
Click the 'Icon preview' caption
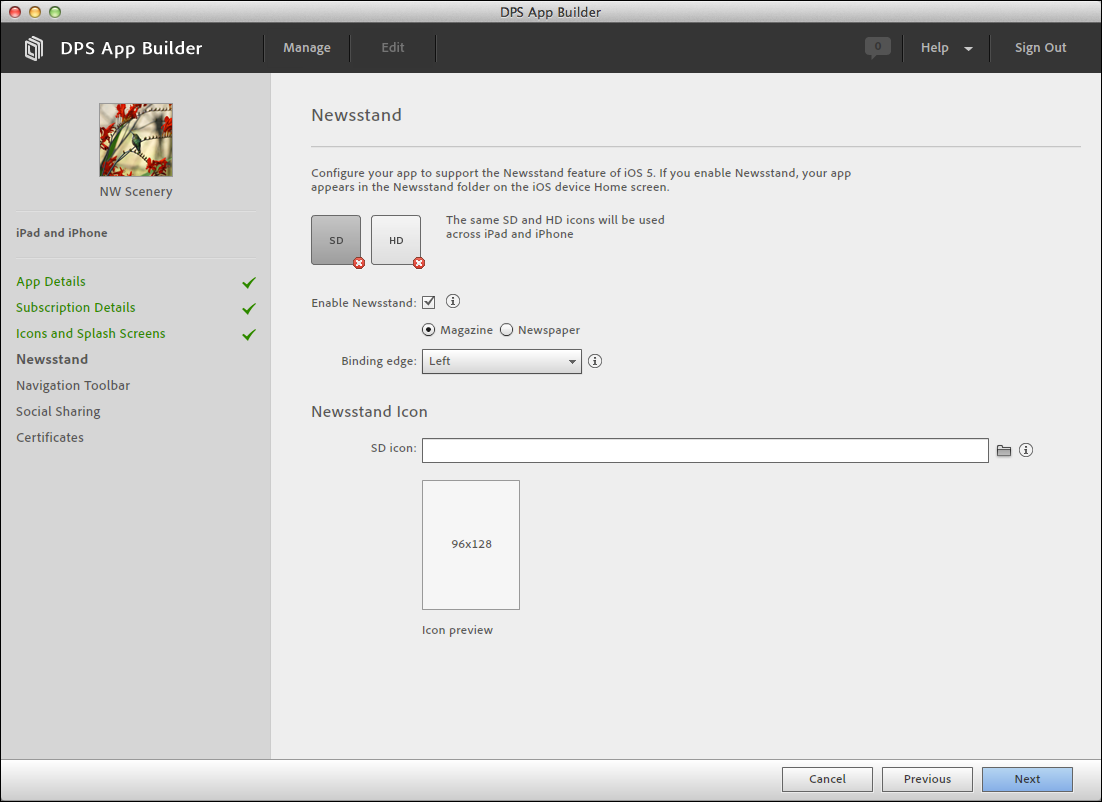[x=458, y=630]
